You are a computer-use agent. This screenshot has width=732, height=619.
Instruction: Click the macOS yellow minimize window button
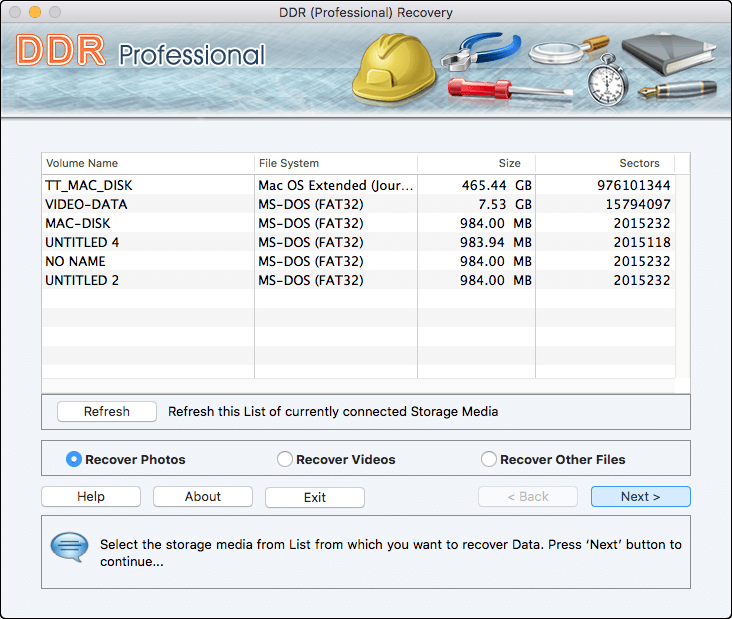(35, 12)
